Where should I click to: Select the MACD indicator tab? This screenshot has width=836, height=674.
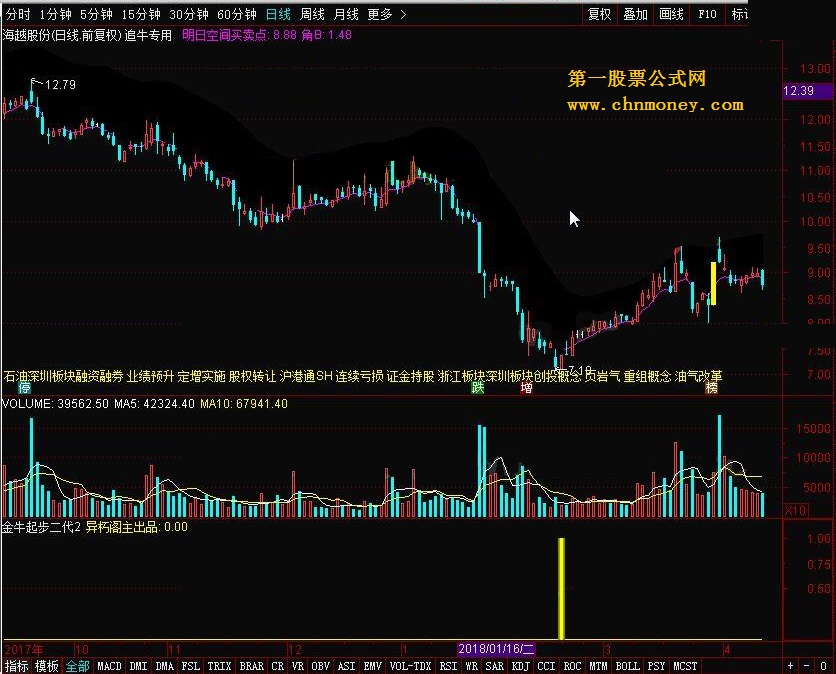click(x=109, y=666)
